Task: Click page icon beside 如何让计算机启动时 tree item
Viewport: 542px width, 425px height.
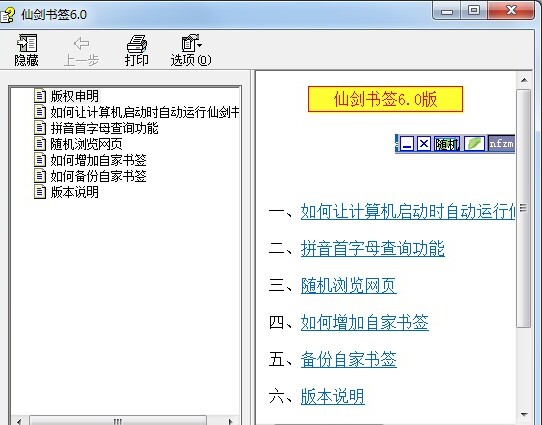Action: pos(40,112)
